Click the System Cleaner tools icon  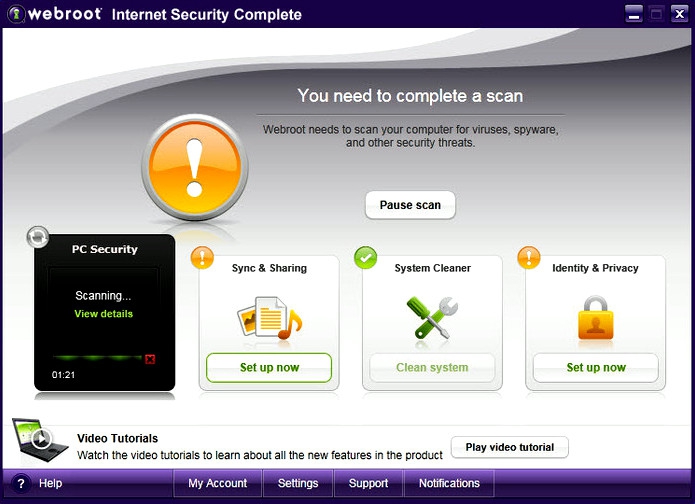(x=432, y=318)
